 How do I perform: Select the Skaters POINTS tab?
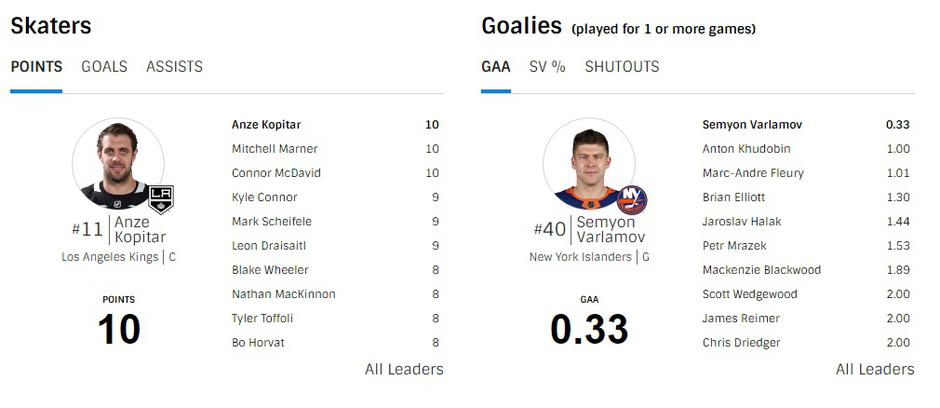tap(36, 67)
